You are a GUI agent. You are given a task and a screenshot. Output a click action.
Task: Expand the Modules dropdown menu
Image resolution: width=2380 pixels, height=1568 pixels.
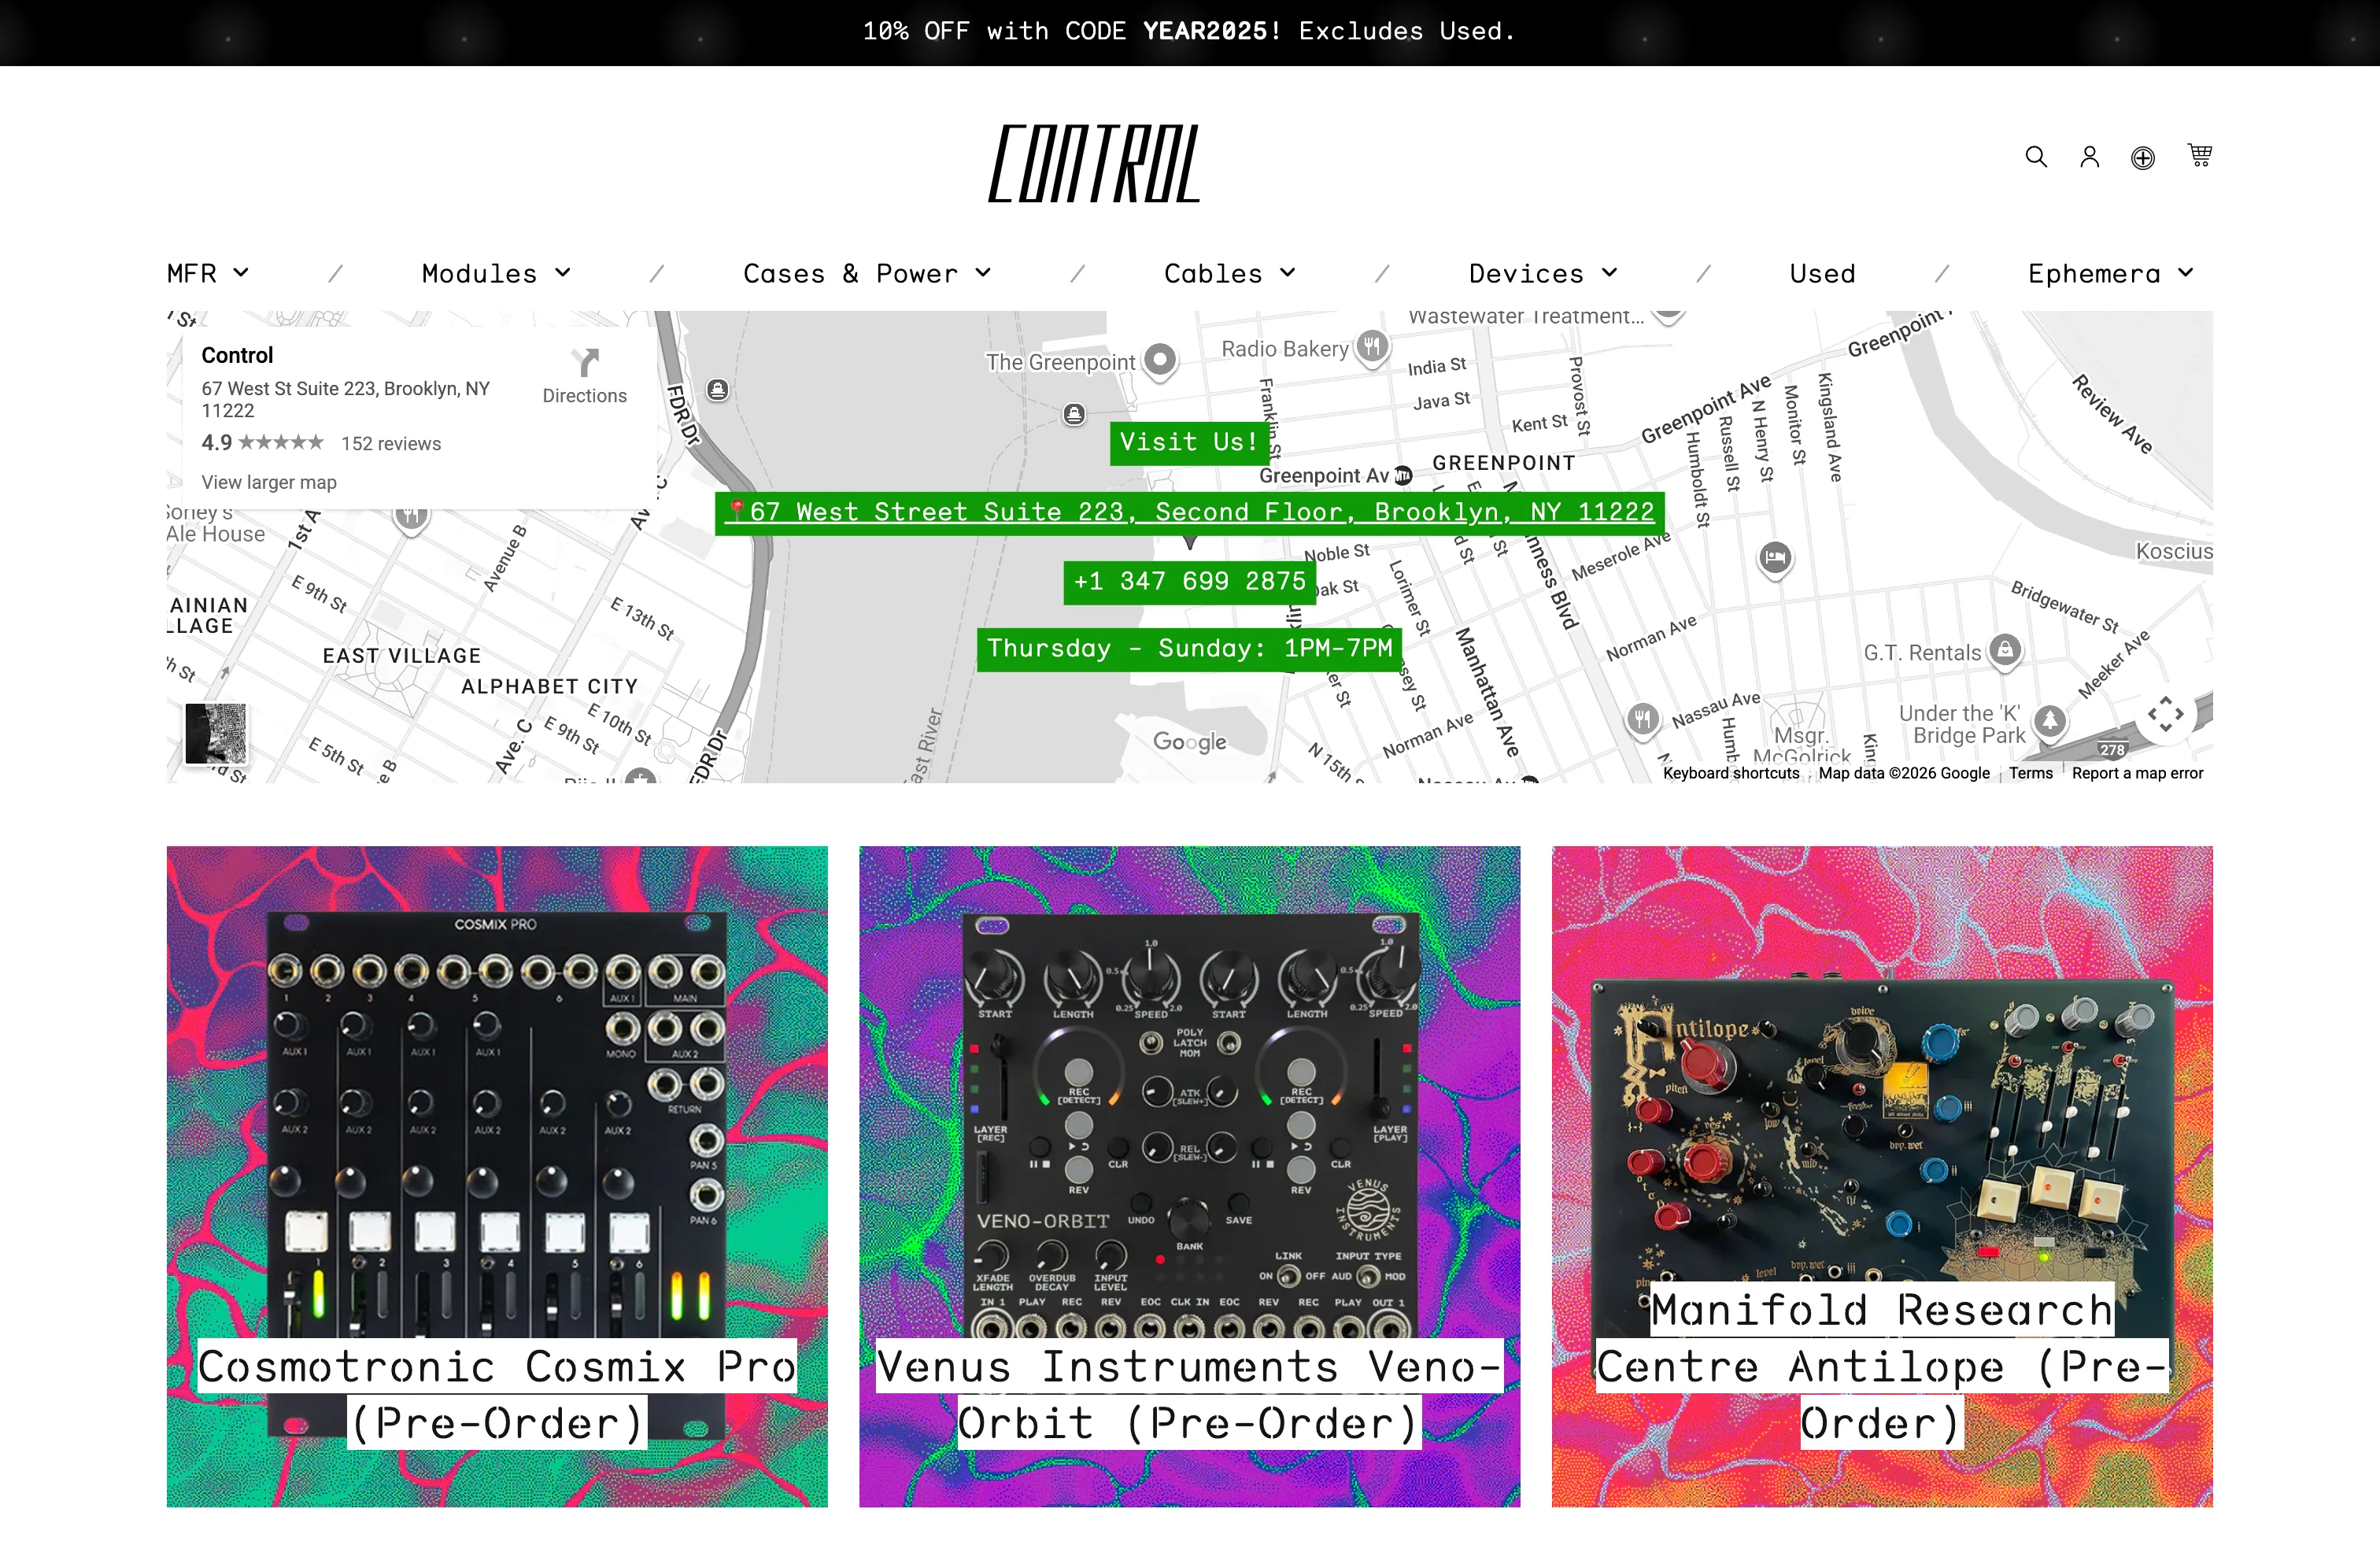tap(495, 273)
